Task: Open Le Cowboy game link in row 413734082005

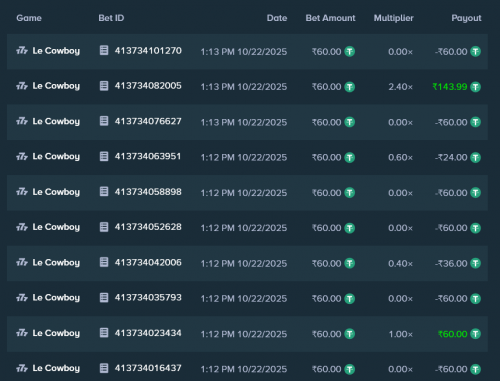Action: point(56,86)
